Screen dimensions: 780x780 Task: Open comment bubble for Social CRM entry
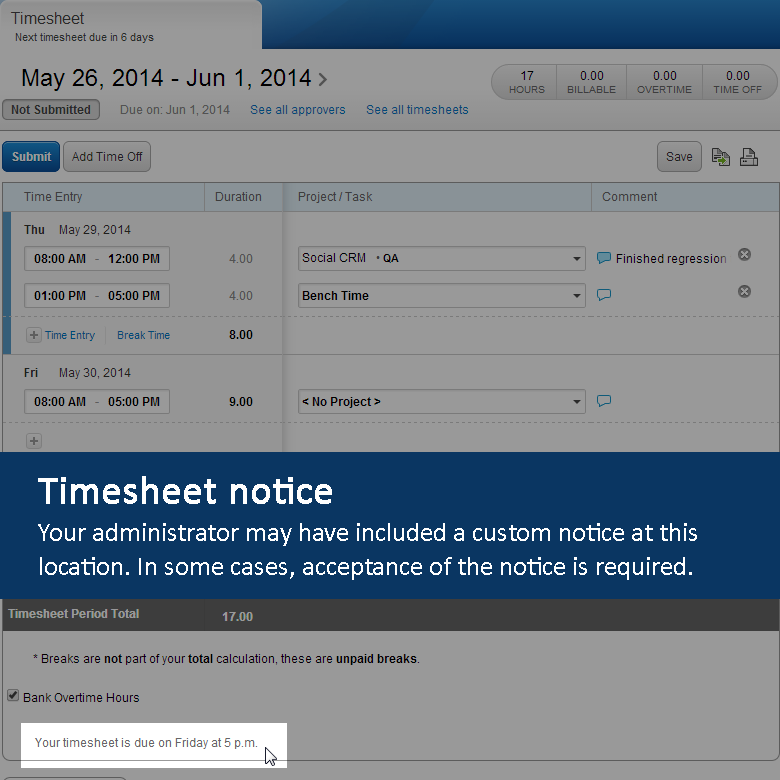click(603, 258)
